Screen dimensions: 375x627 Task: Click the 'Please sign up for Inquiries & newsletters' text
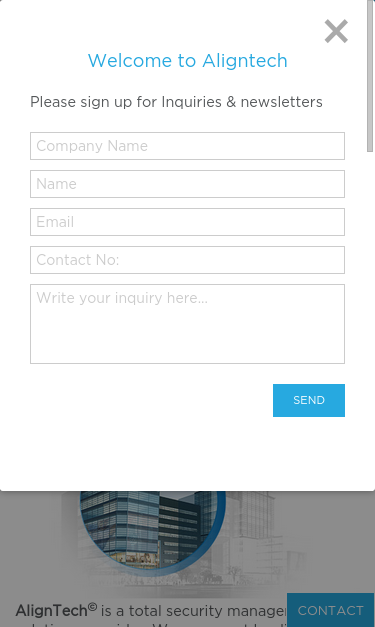(176, 102)
